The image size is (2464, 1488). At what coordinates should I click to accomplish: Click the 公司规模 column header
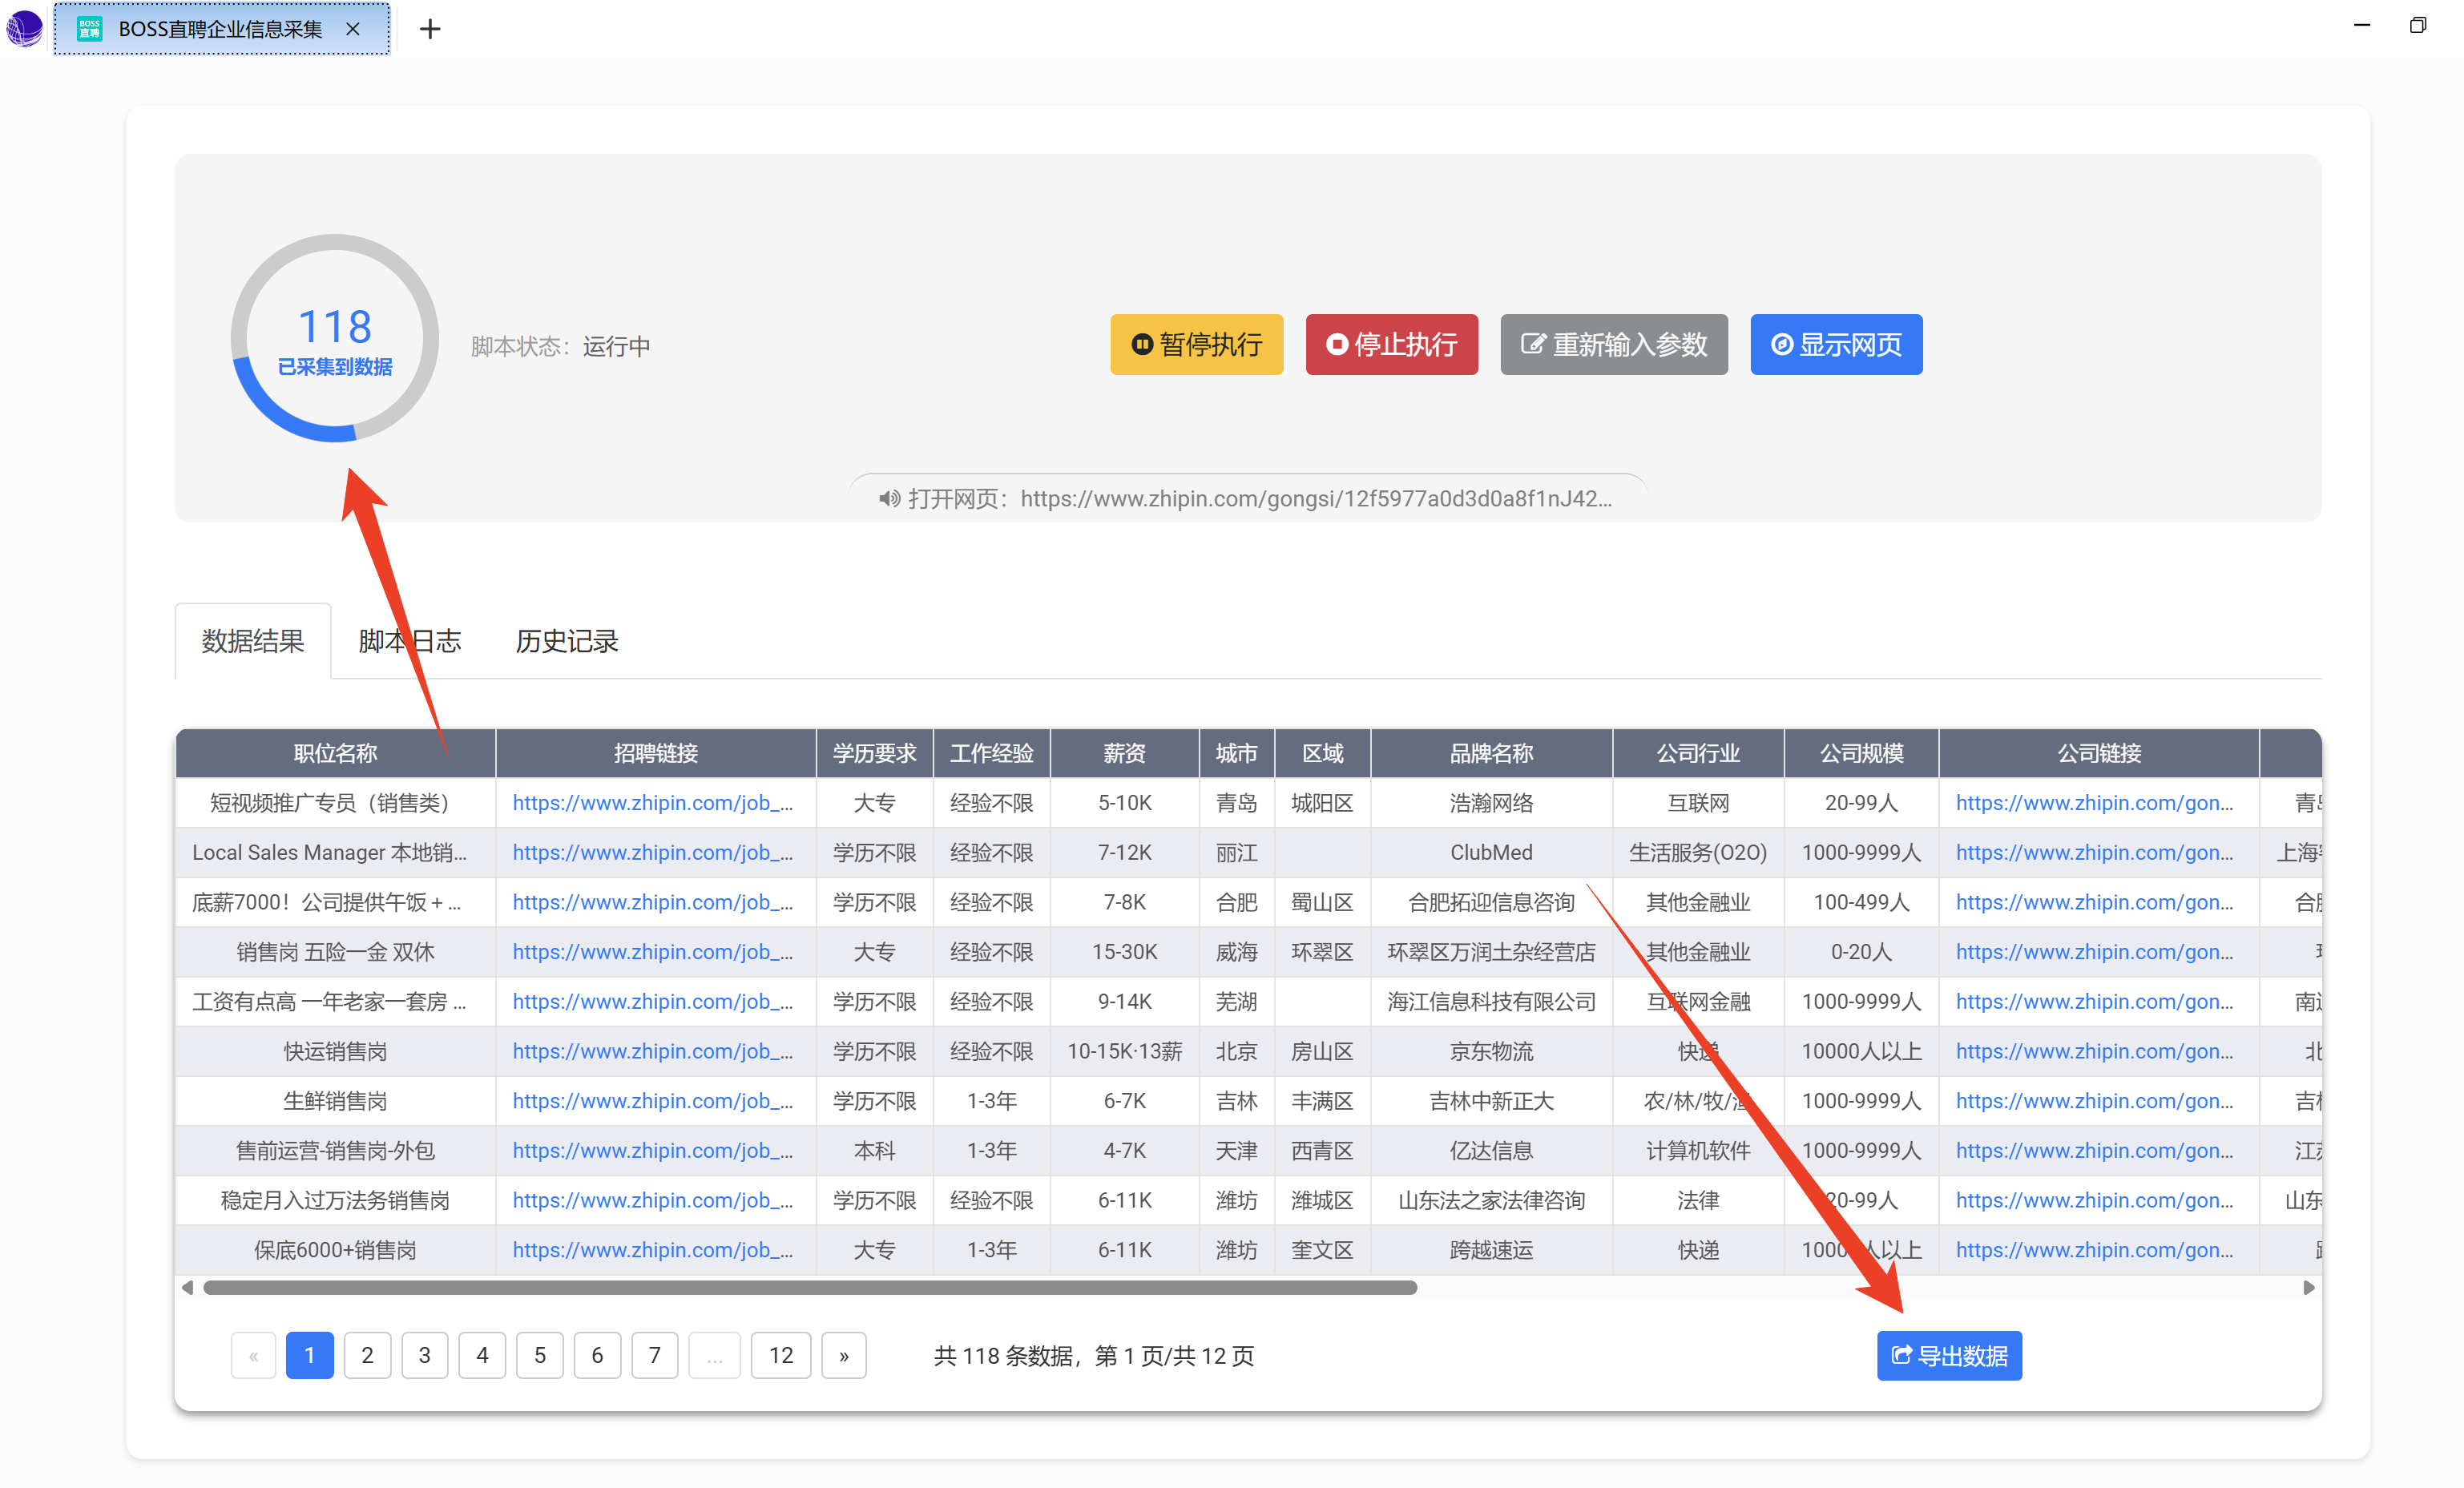1861,754
